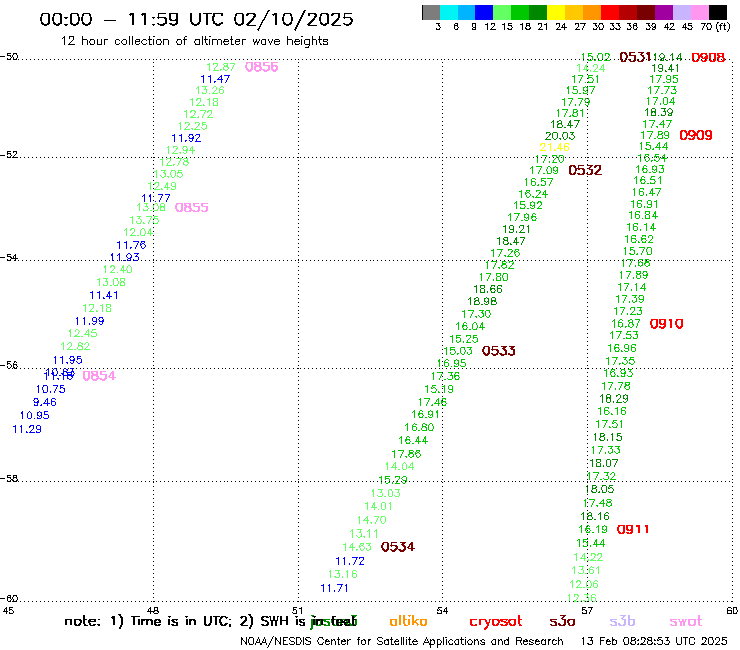The width and height of the screenshot is (740, 650).
Task: Click the wave height value 16.87
Action: [x=626, y=324]
